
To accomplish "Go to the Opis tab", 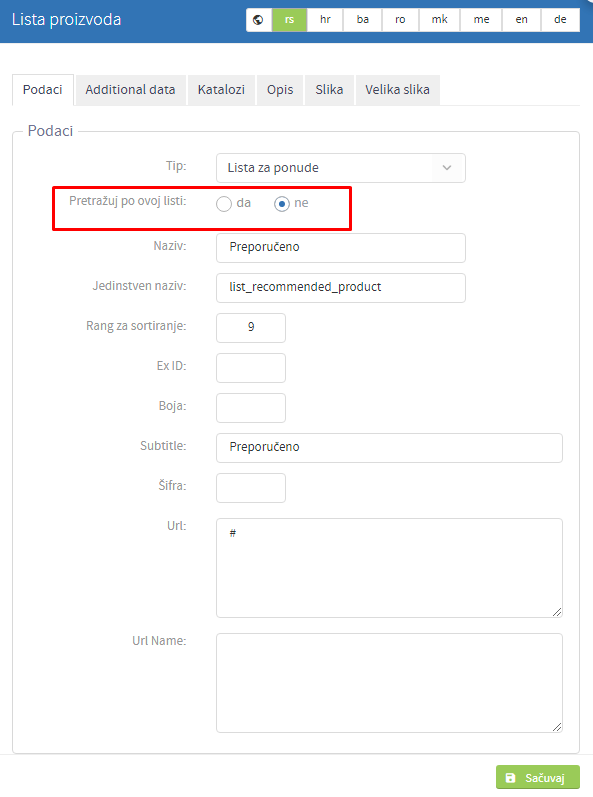I will (x=280, y=90).
